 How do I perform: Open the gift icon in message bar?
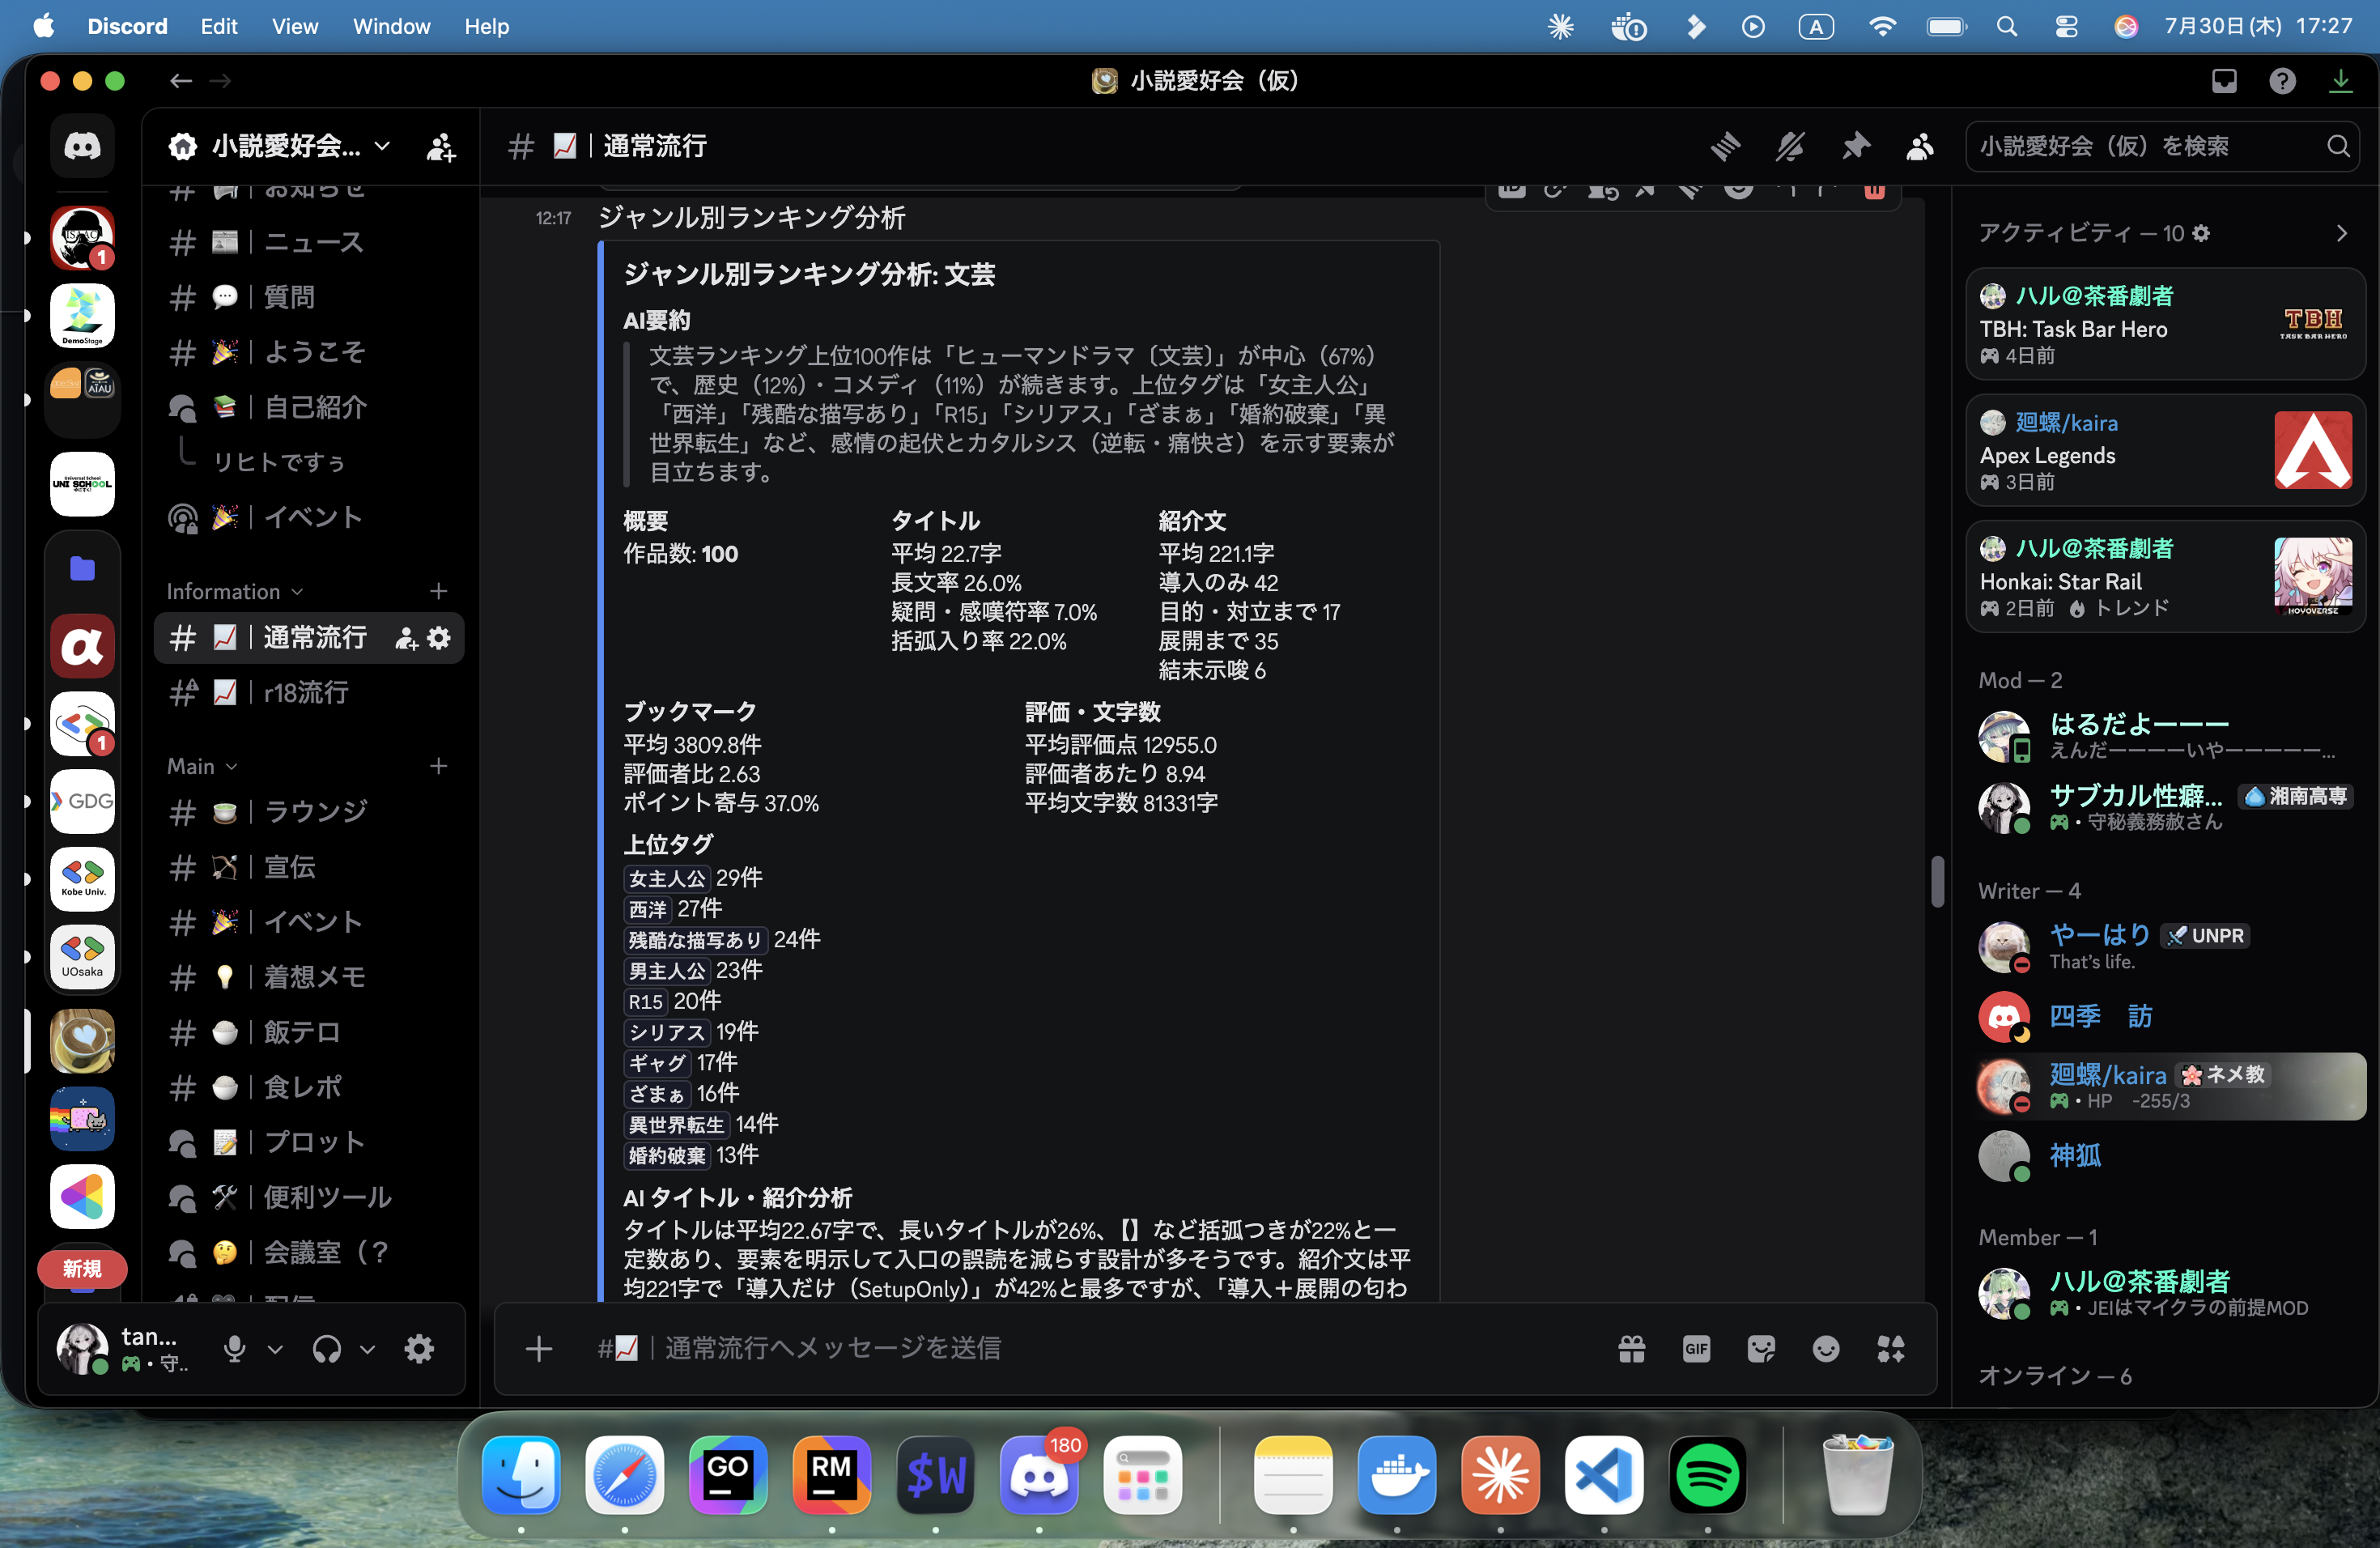pos(1632,1348)
